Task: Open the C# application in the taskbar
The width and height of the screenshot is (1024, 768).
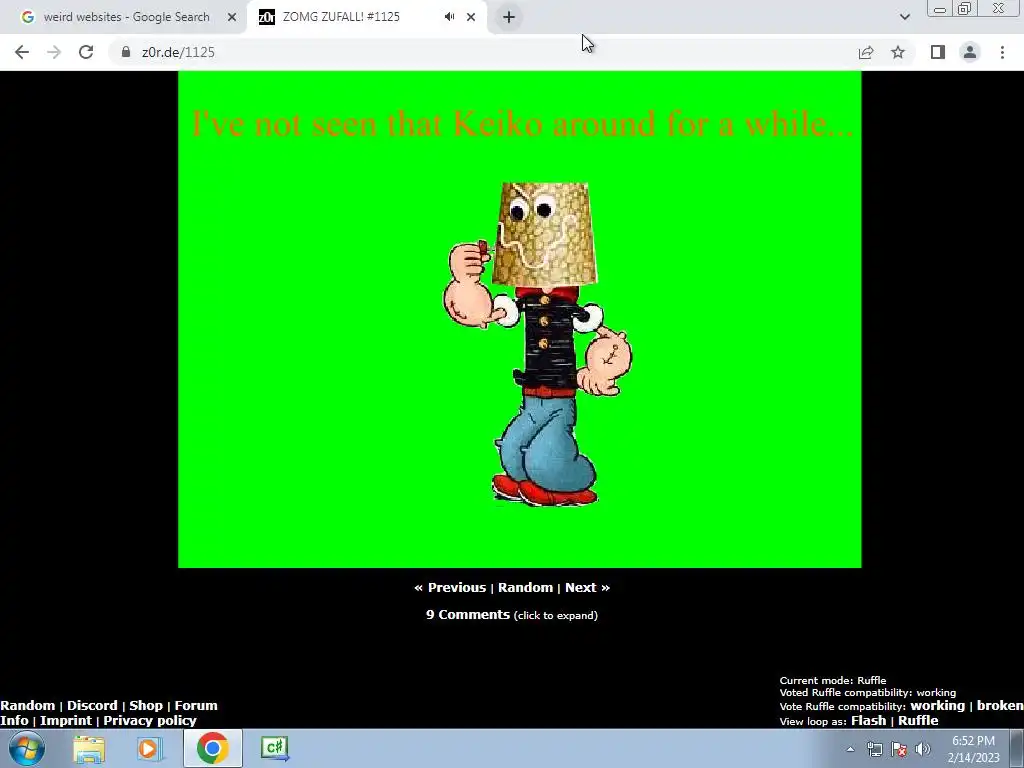Action: click(274, 748)
